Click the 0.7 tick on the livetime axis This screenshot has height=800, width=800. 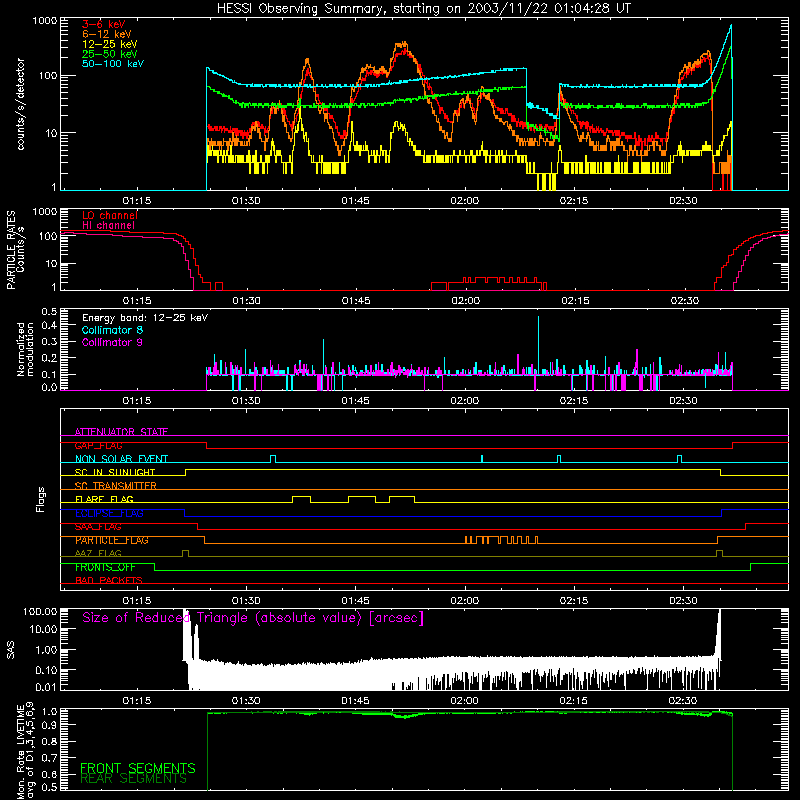tap(49, 758)
